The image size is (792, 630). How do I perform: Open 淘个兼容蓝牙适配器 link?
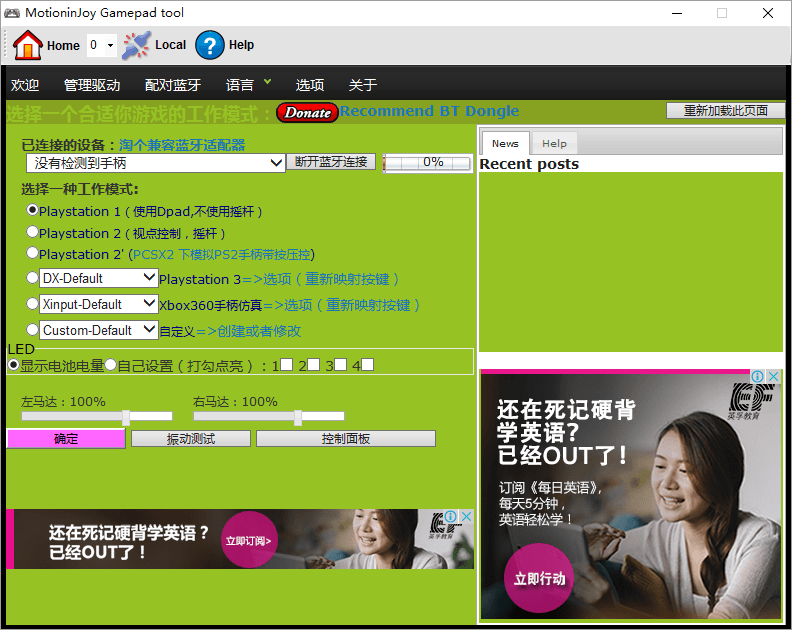pyautogui.click(x=182, y=146)
